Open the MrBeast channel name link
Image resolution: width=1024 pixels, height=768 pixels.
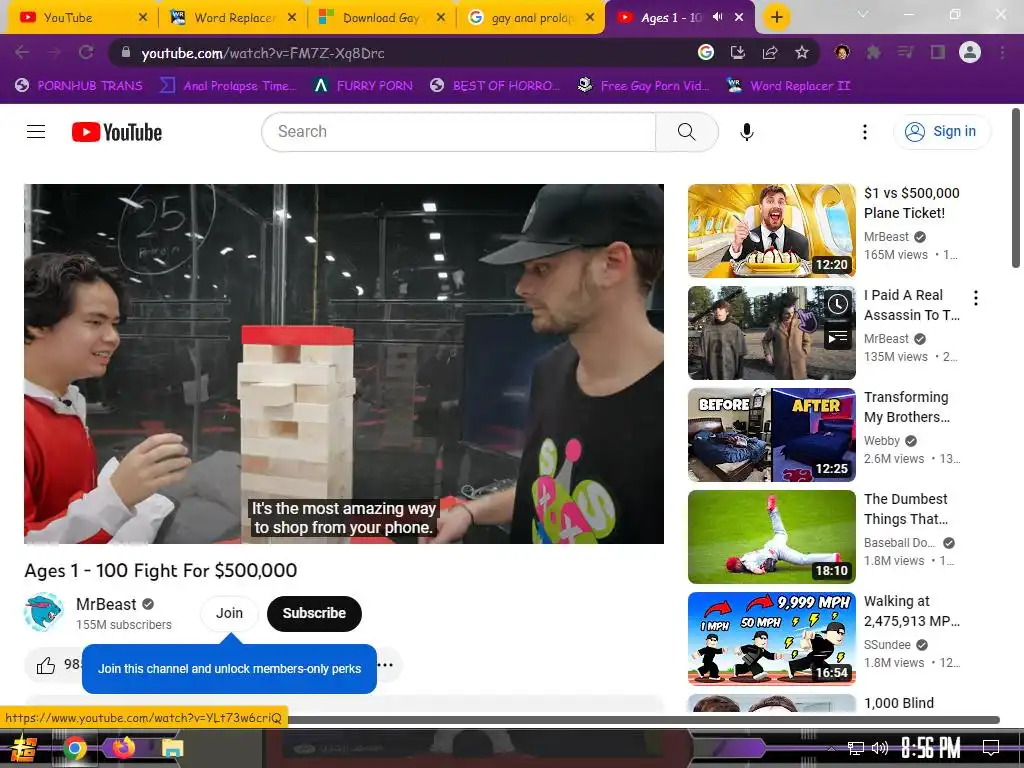tap(106, 604)
